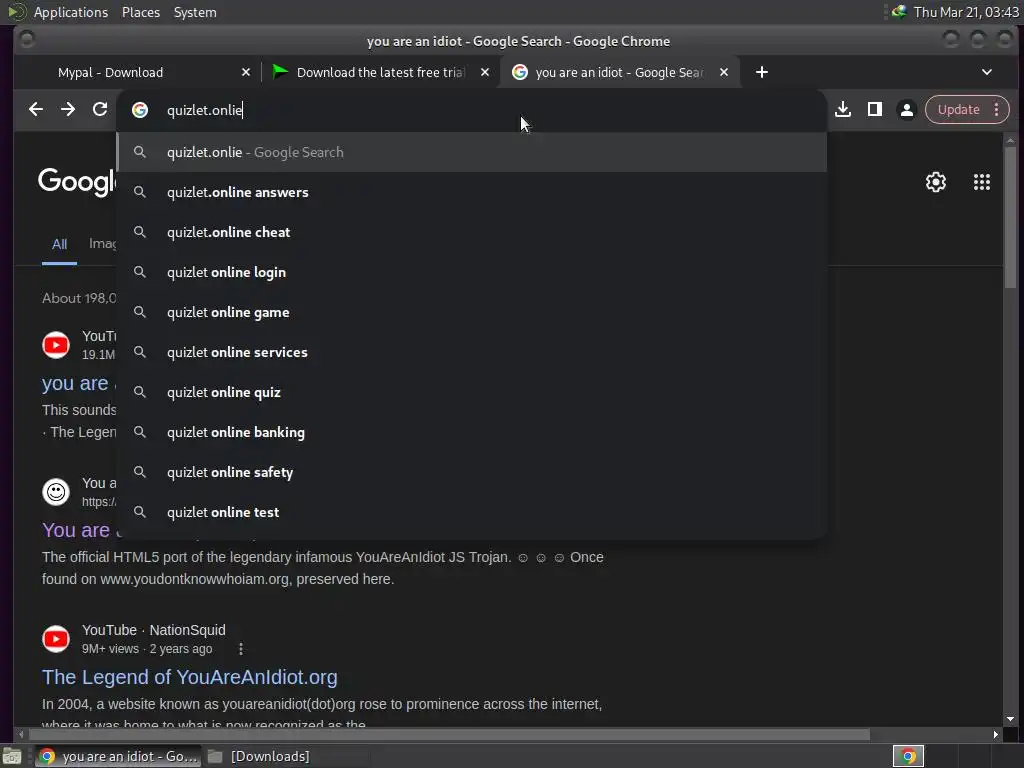Reload the current page

click(100, 110)
